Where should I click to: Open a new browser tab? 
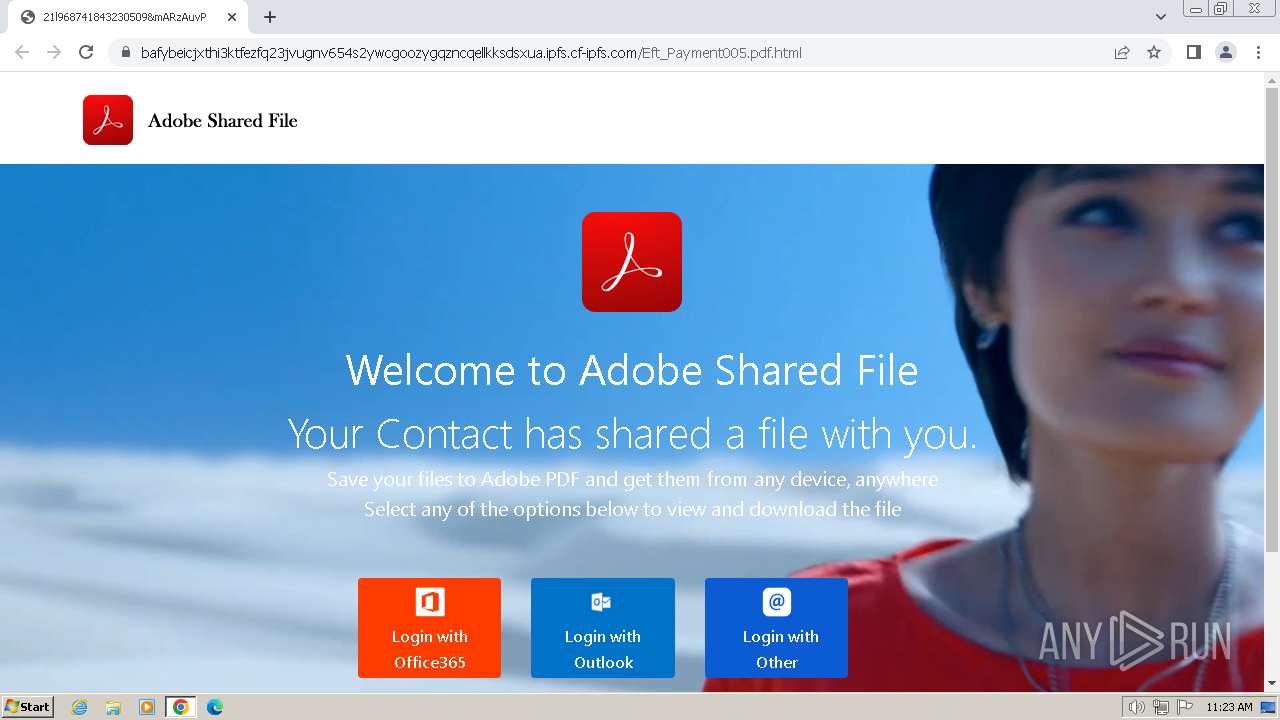coord(270,17)
